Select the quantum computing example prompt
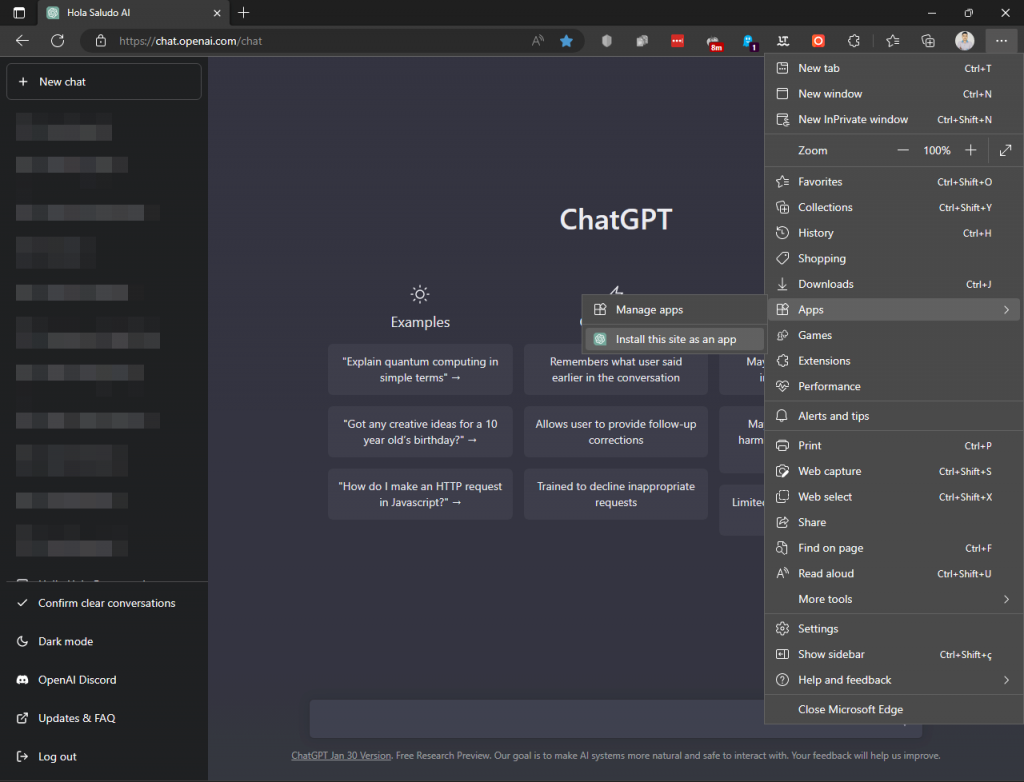The height and width of the screenshot is (782, 1024). (x=420, y=370)
